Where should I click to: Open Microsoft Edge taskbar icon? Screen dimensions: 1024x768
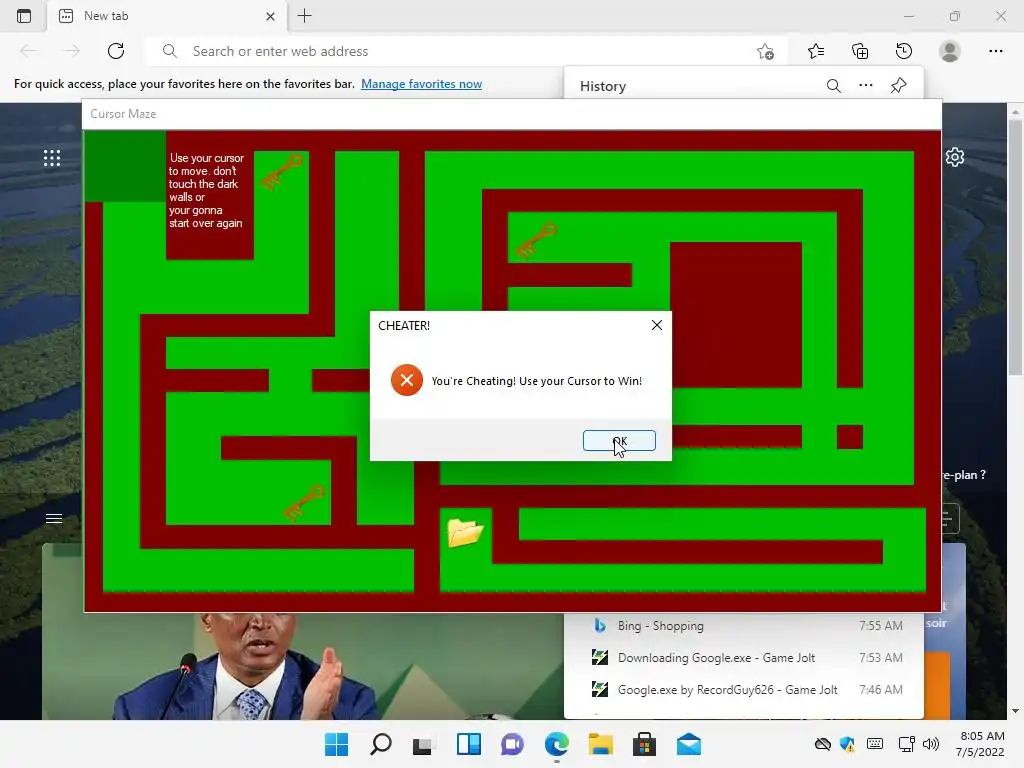556,744
